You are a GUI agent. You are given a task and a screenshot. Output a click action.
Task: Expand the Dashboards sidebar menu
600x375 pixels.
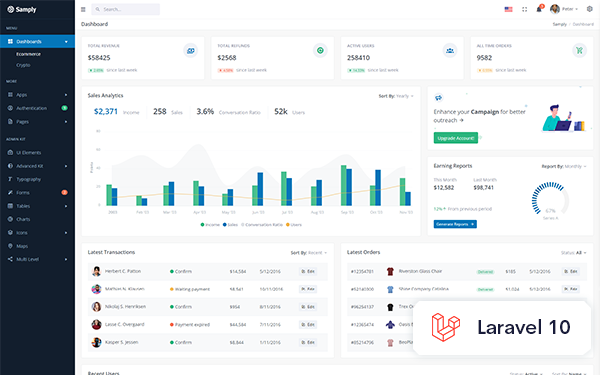pos(38,41)
